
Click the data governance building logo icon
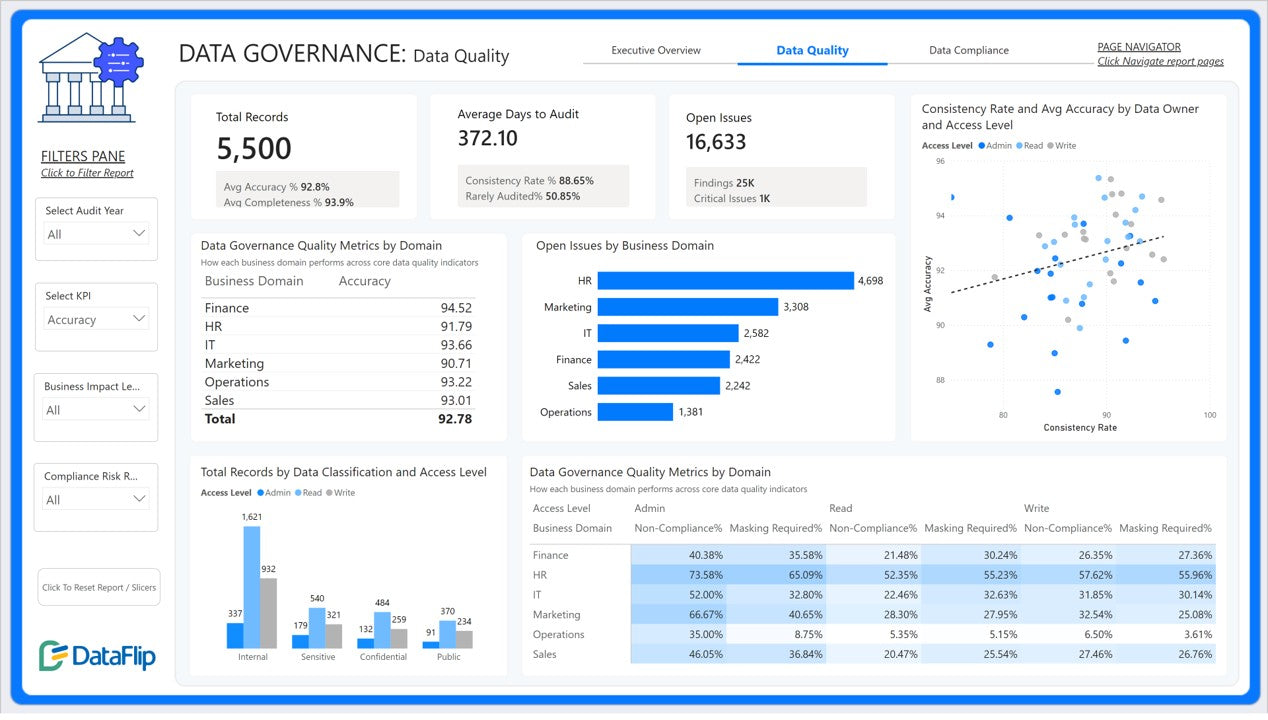(91, 78)
